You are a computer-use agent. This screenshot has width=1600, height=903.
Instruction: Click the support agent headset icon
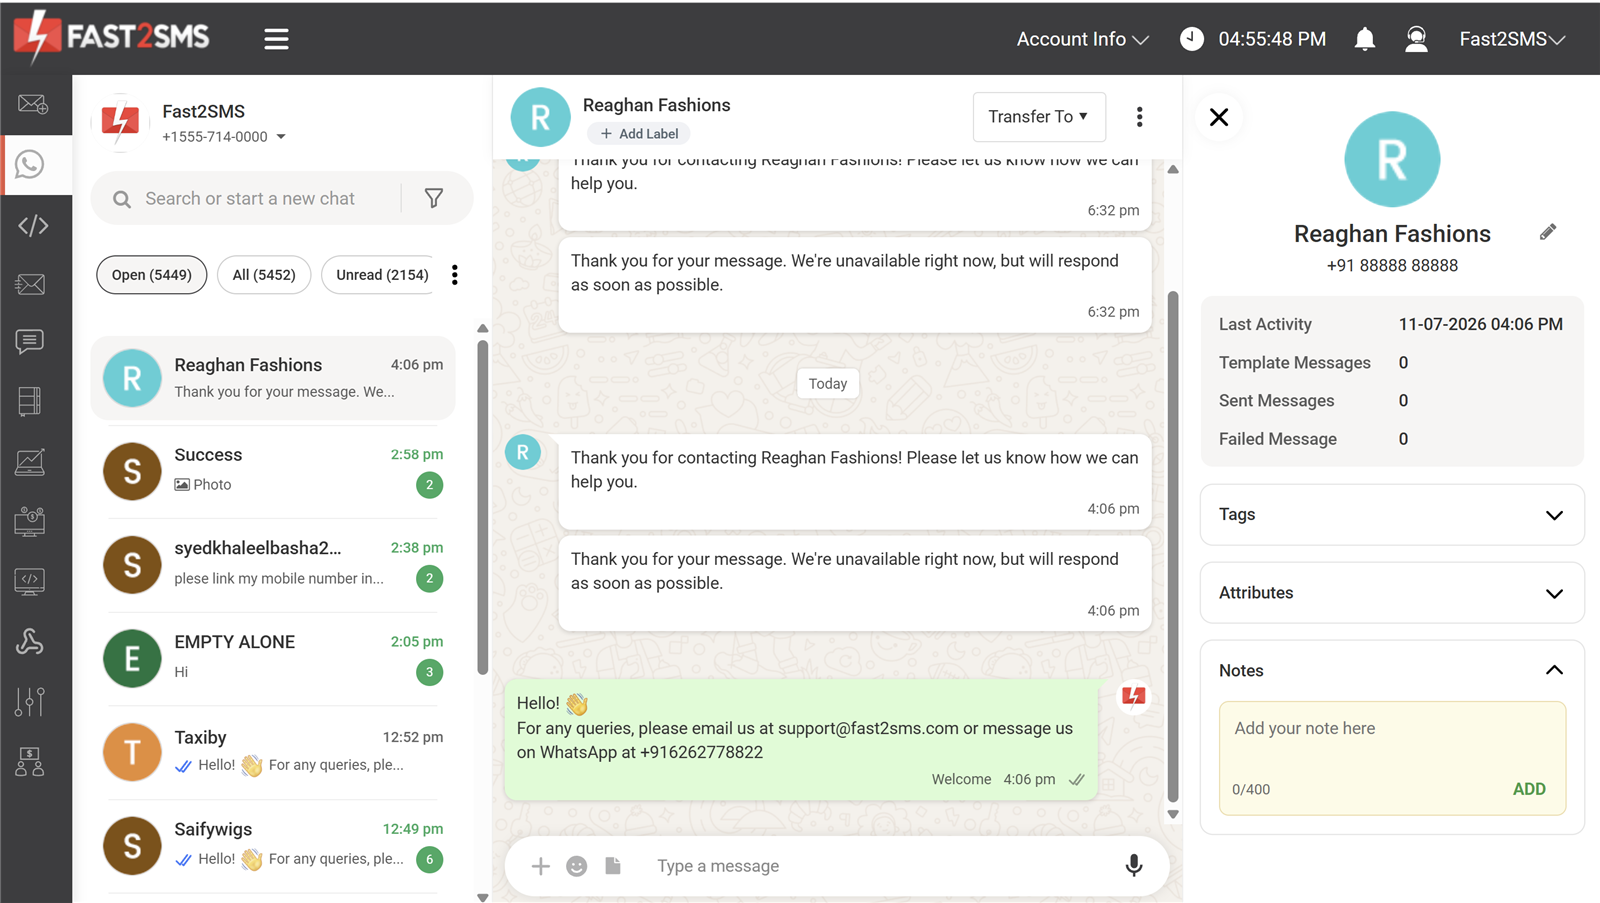click(x=1416, y=39)
